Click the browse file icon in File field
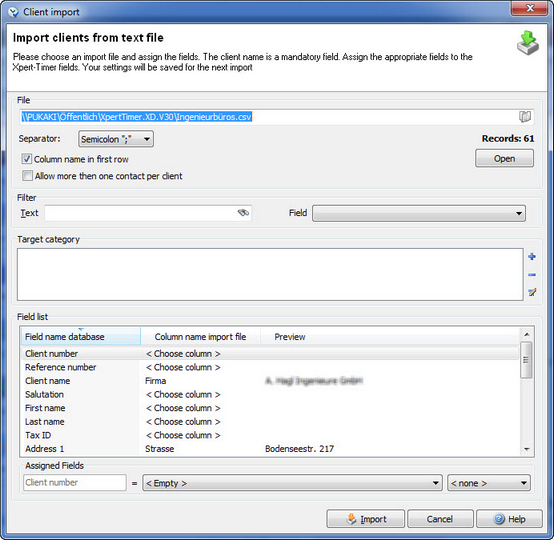Screen dimensions: 554x540 pyautogui.click(x=525, y=117)
